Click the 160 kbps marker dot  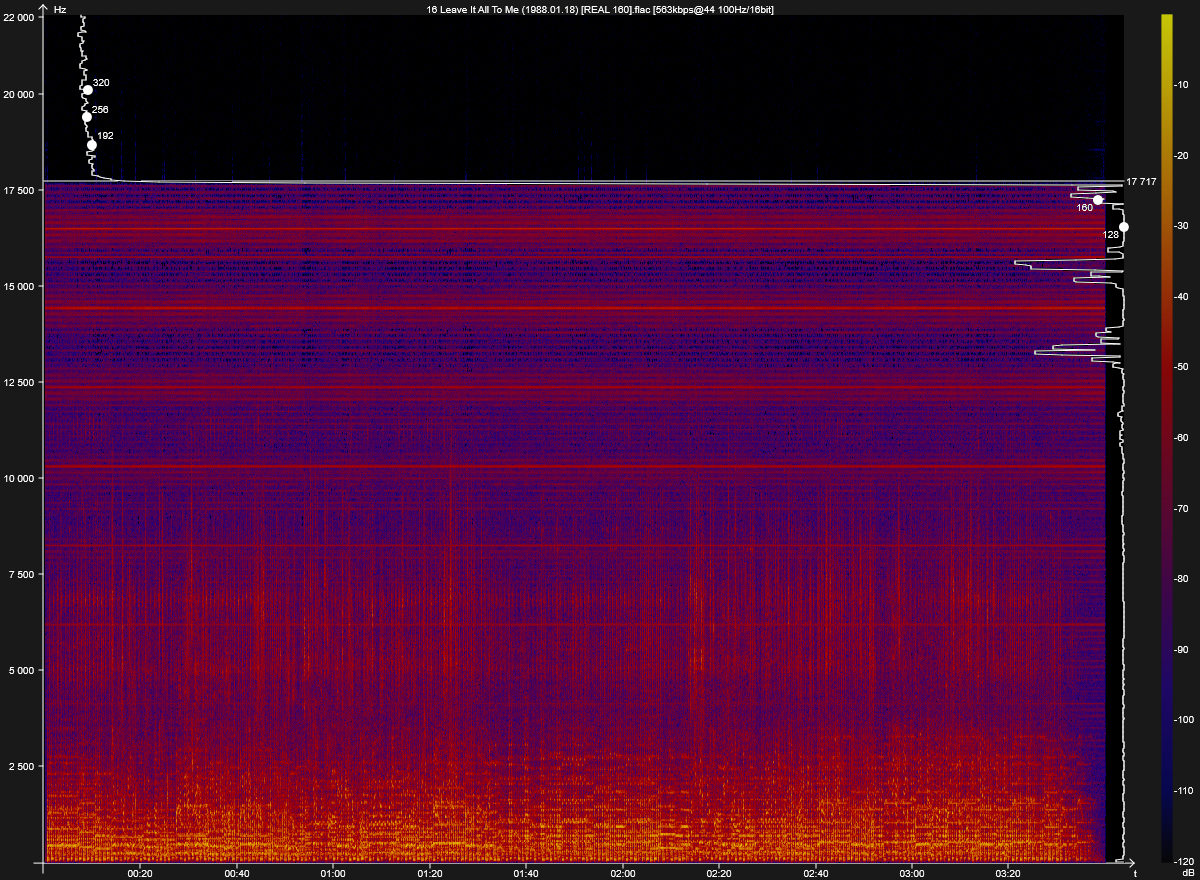pyautogui.click(x=1098, y=200)
